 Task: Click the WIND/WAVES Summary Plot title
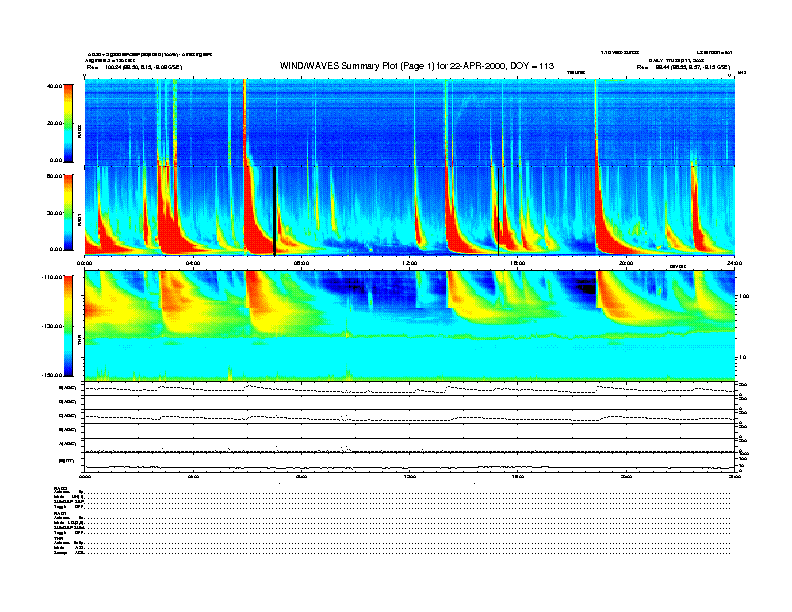pos(418,66)
